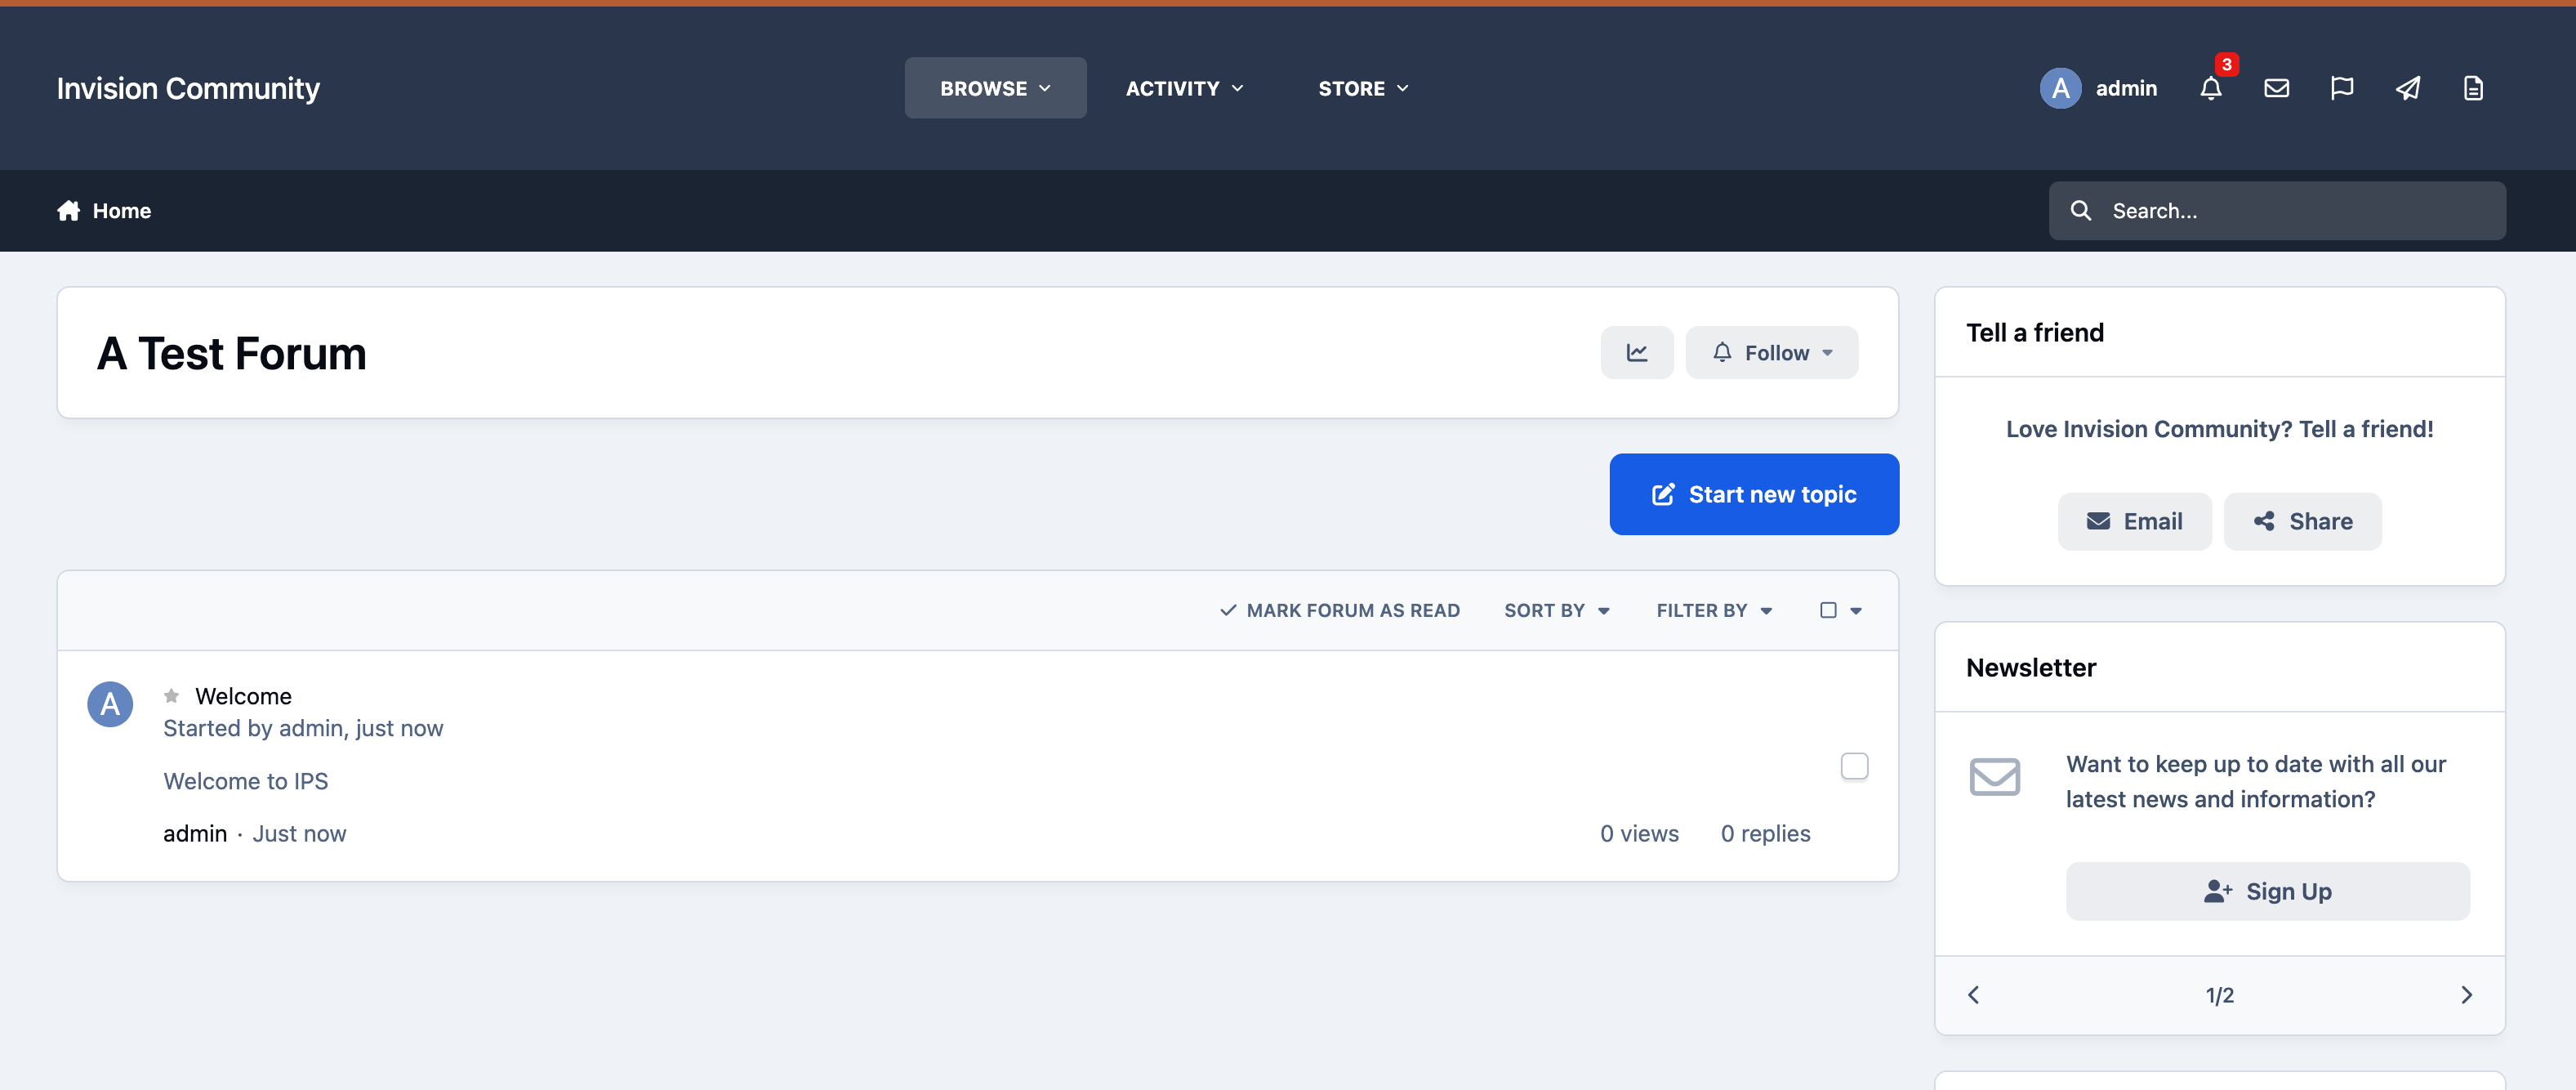Open forum statistics chart icon button
Screen dimensions: 2576x1090
point(1637,353)
